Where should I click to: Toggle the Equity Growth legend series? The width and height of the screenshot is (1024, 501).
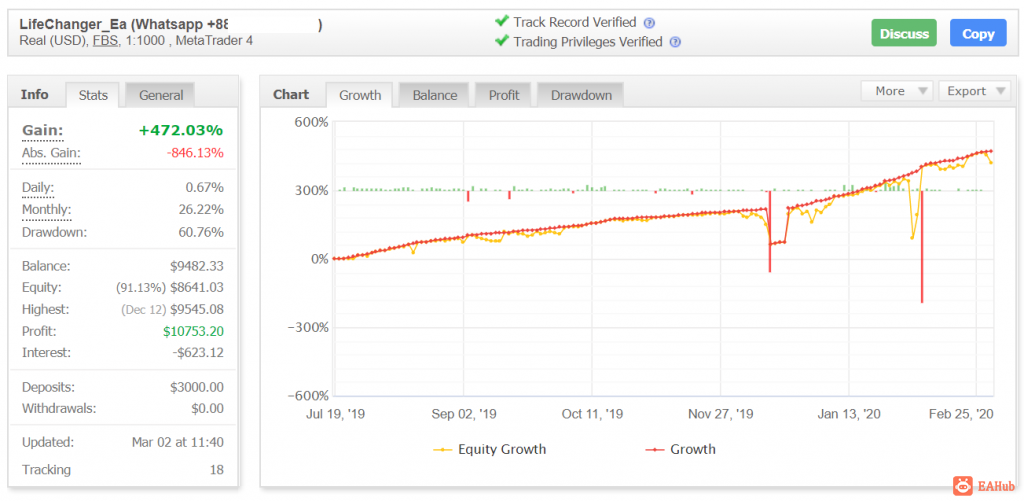(x=490, y=449)
